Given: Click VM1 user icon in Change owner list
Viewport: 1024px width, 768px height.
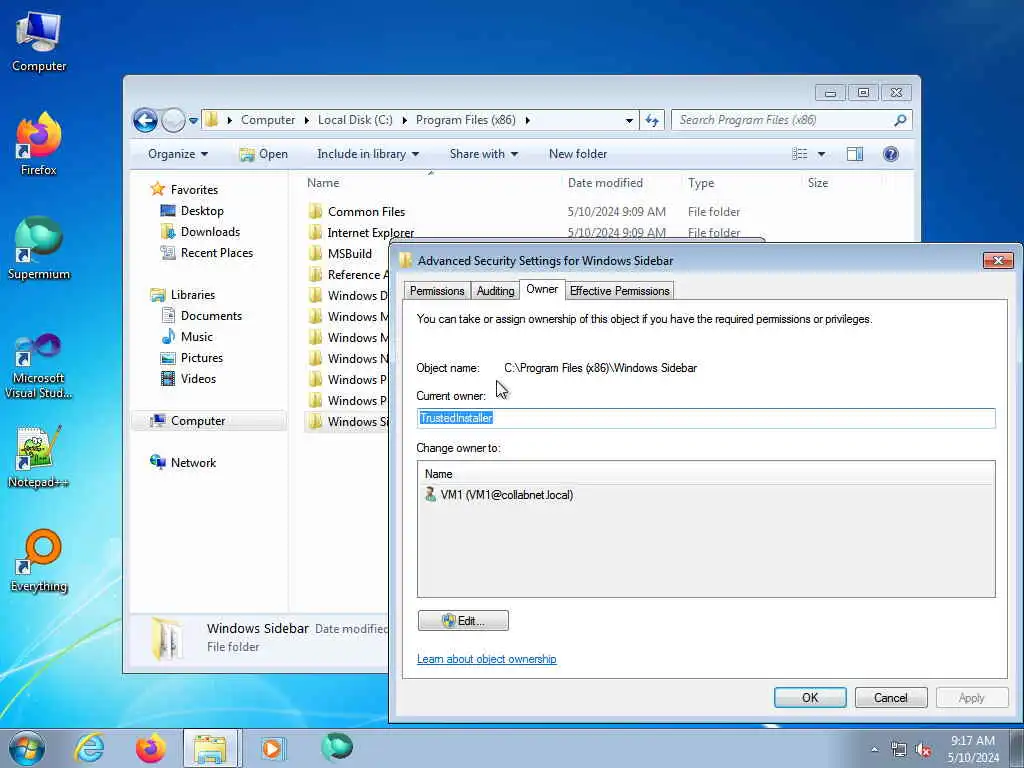Looking at the screenshot, I should point(430,494).
